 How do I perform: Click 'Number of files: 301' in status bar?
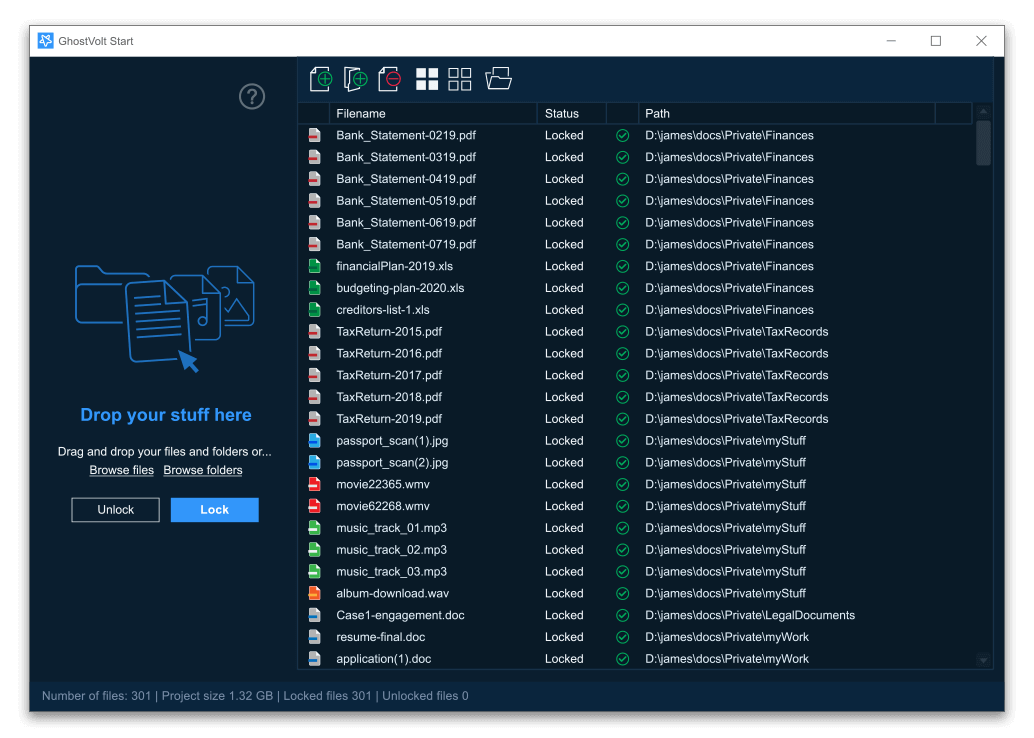pyautogui.click(x=96, y=696)
